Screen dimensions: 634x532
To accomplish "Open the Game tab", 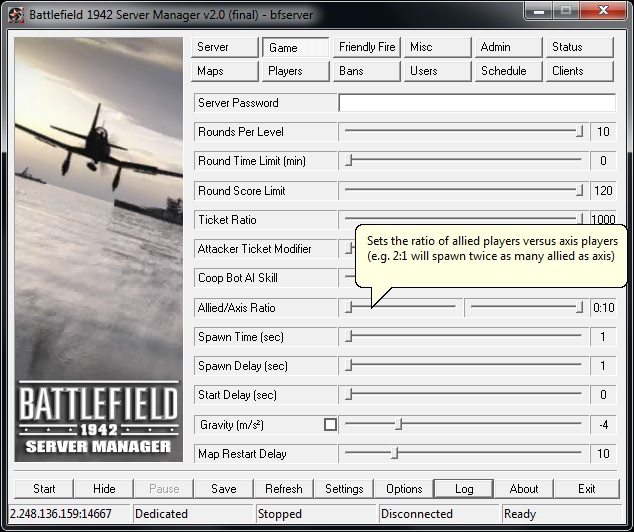I will pyautogui.click(x=296, y=47).
